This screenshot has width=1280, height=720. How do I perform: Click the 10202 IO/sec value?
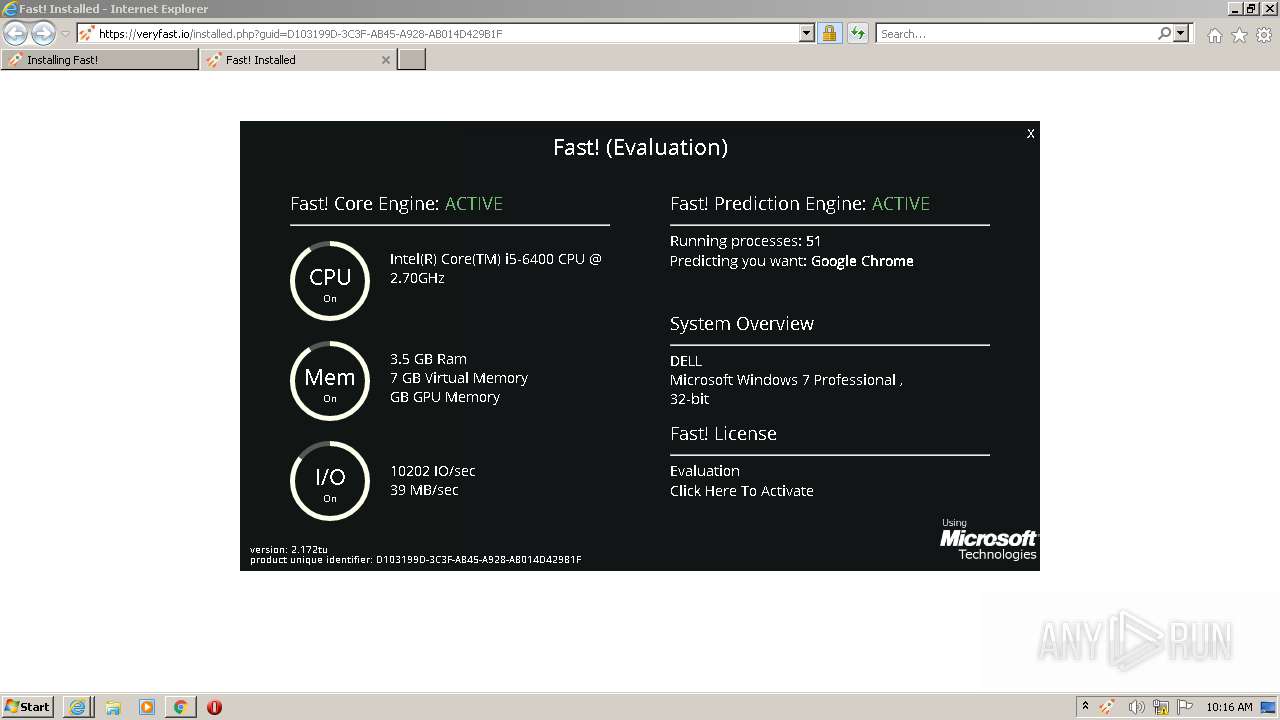coord(433,471)
